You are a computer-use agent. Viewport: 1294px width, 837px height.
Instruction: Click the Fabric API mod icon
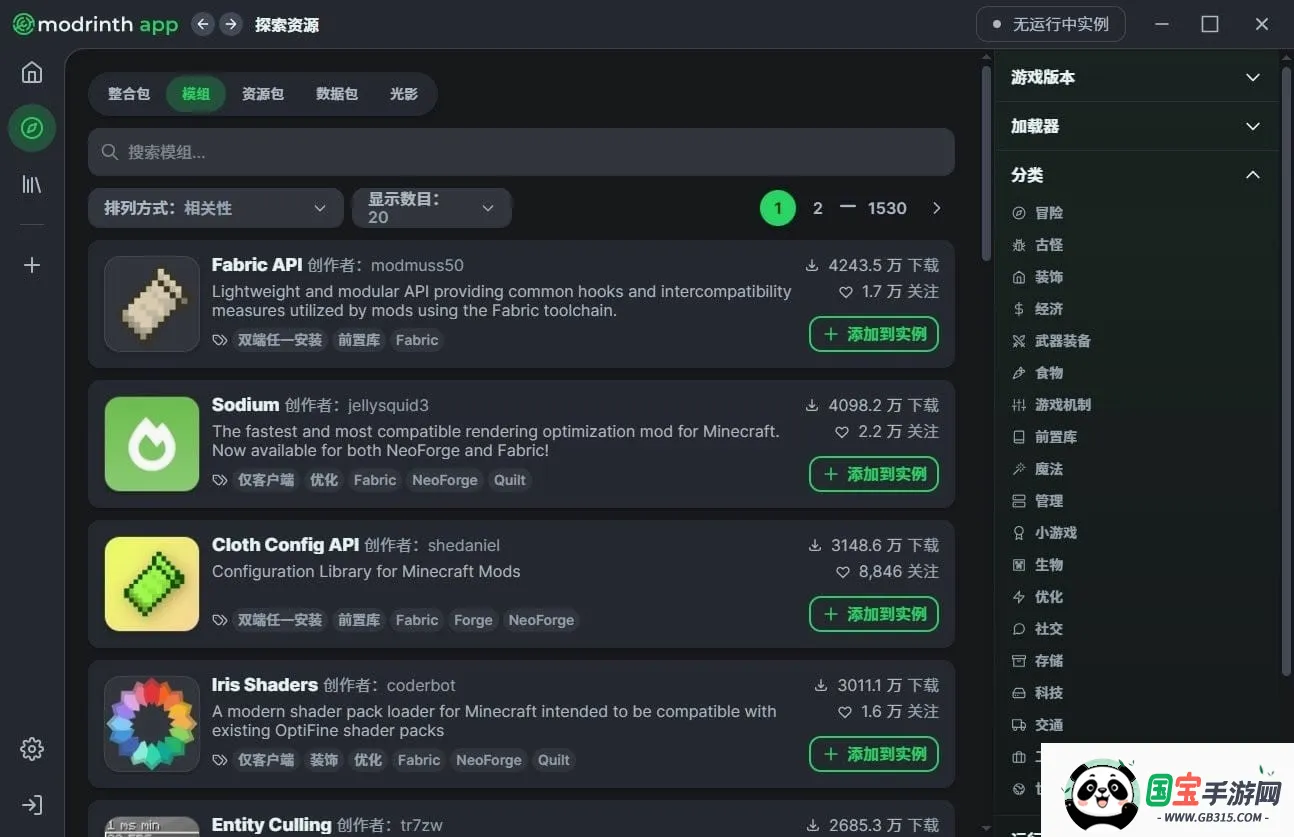click(152, 304)
